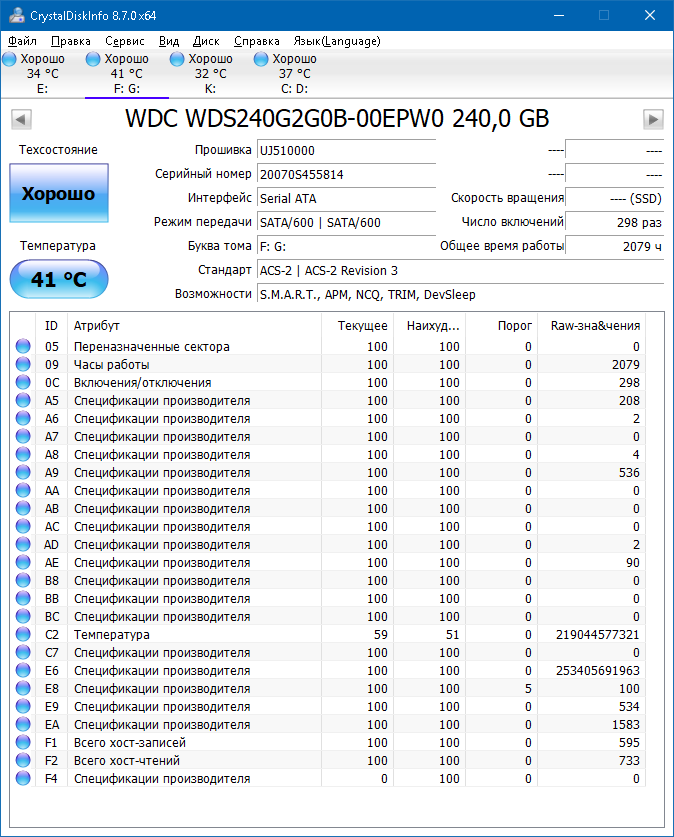
Task: Open the Диск menu
Action: point(206,41)
